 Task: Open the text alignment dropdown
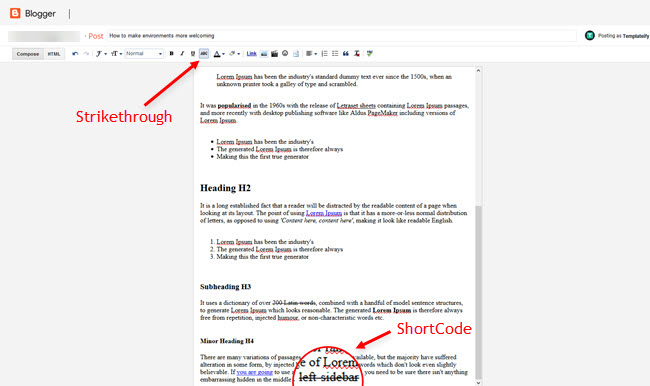coord(311,53)
